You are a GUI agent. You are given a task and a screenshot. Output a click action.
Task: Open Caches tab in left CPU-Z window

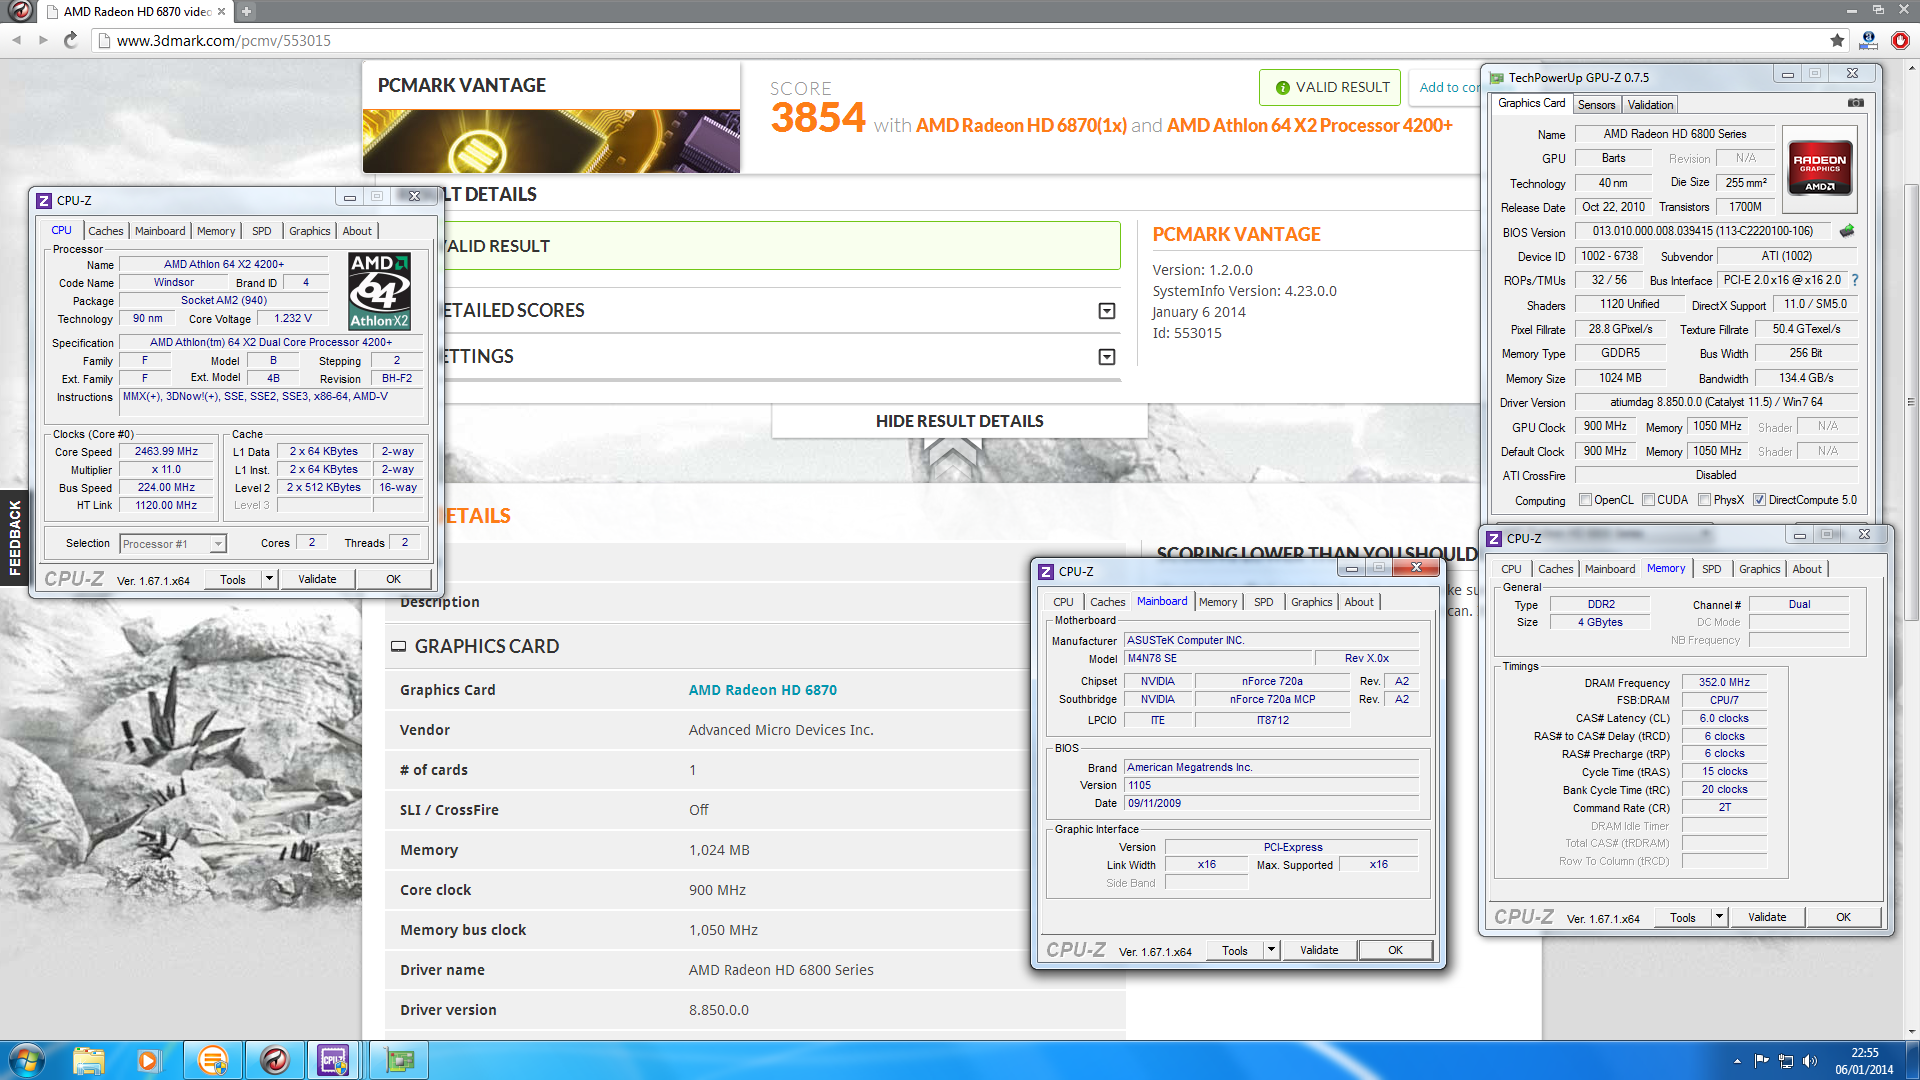(x=105, y=231)
